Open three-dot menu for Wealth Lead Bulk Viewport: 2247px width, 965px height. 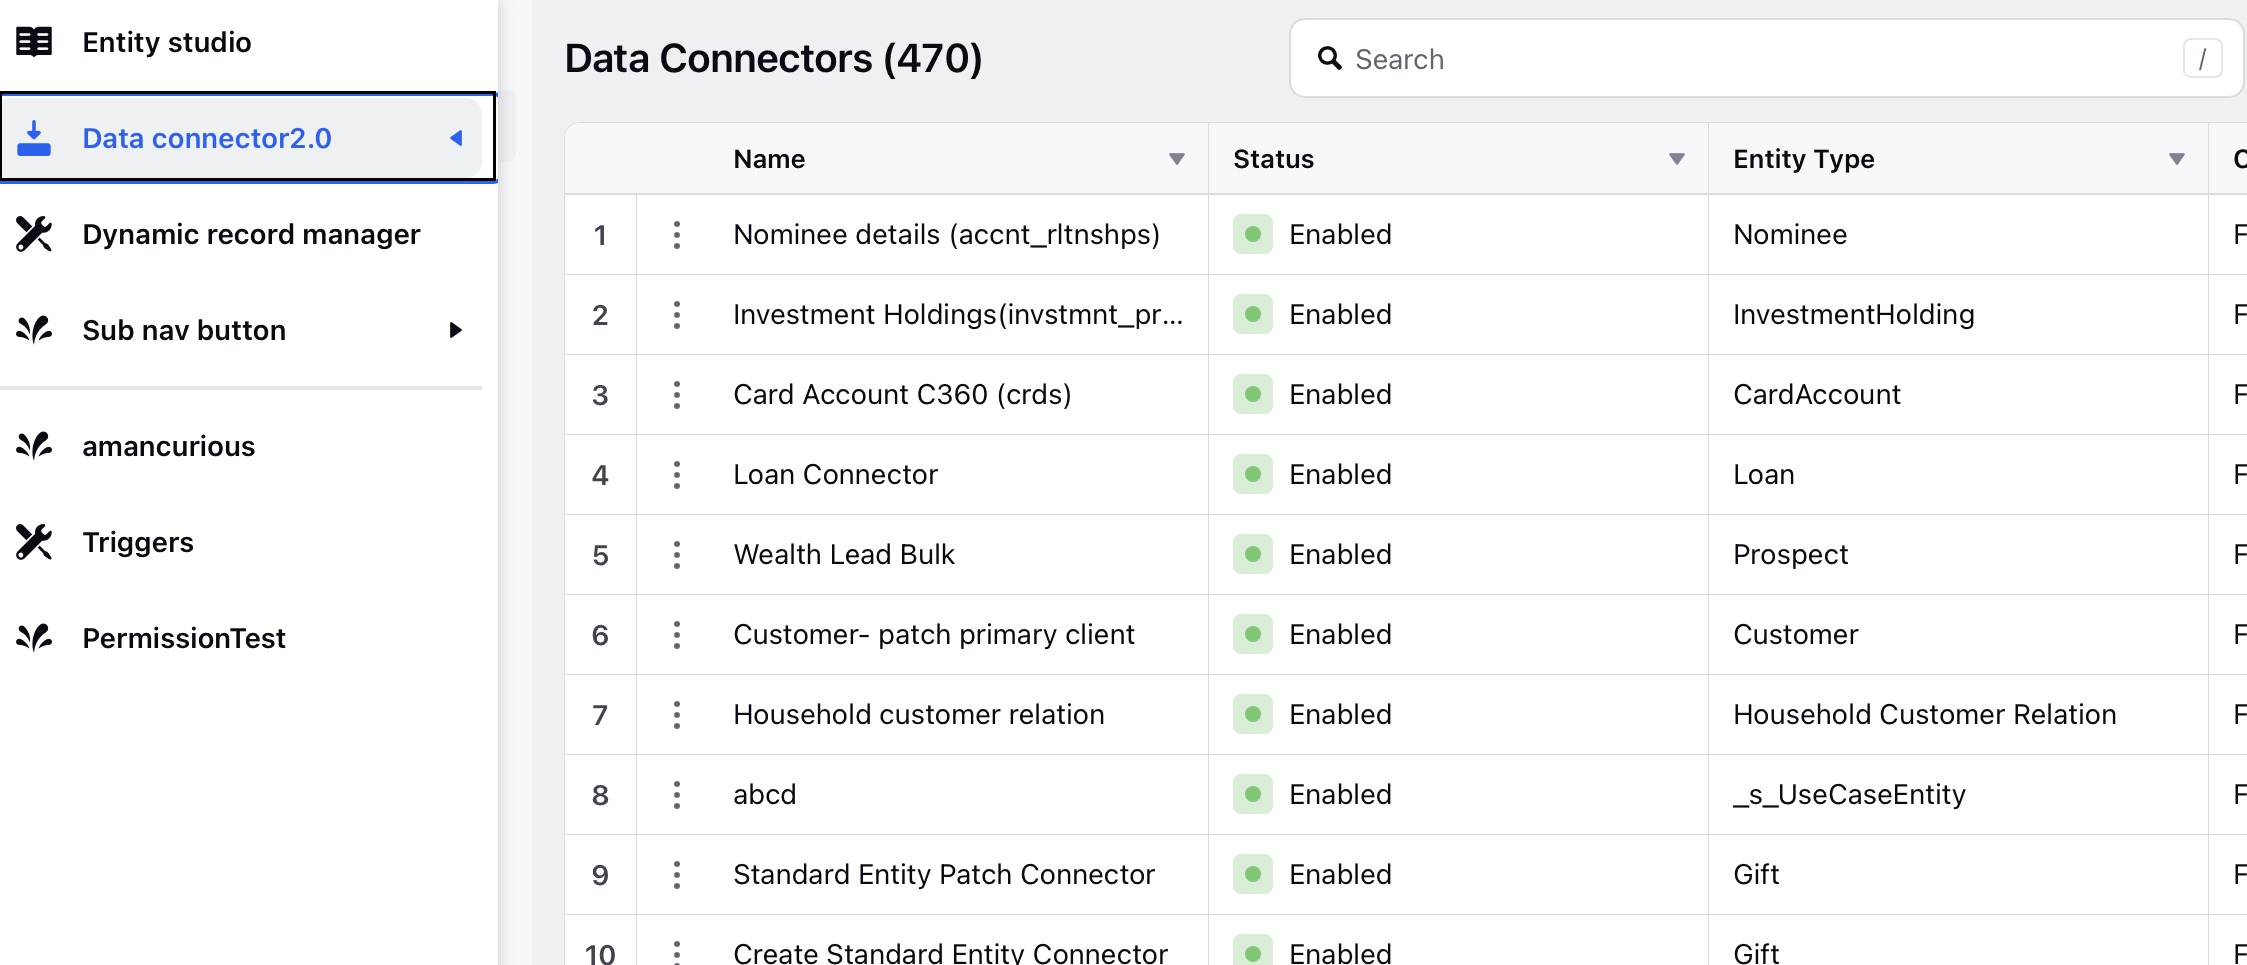677,554
